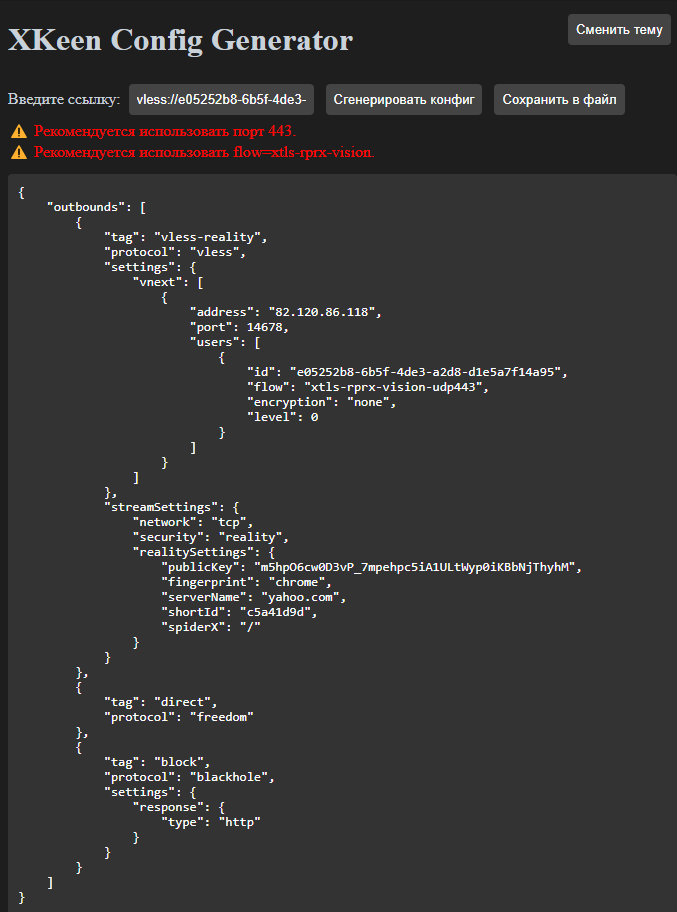The width and height of the screenshot is (677, 912).
Task: Click the address value 82.120.86.118
Action: [320, 312]
